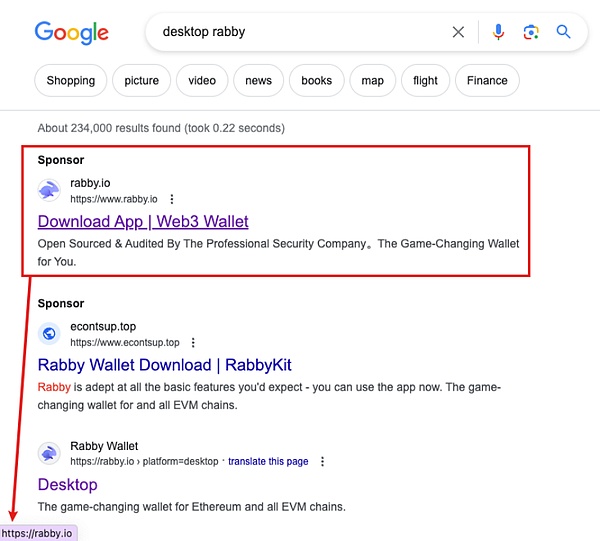The image size is (600, 541).
Task: Open 'Download App | Web3 Wallet' link
Action: 143,221
